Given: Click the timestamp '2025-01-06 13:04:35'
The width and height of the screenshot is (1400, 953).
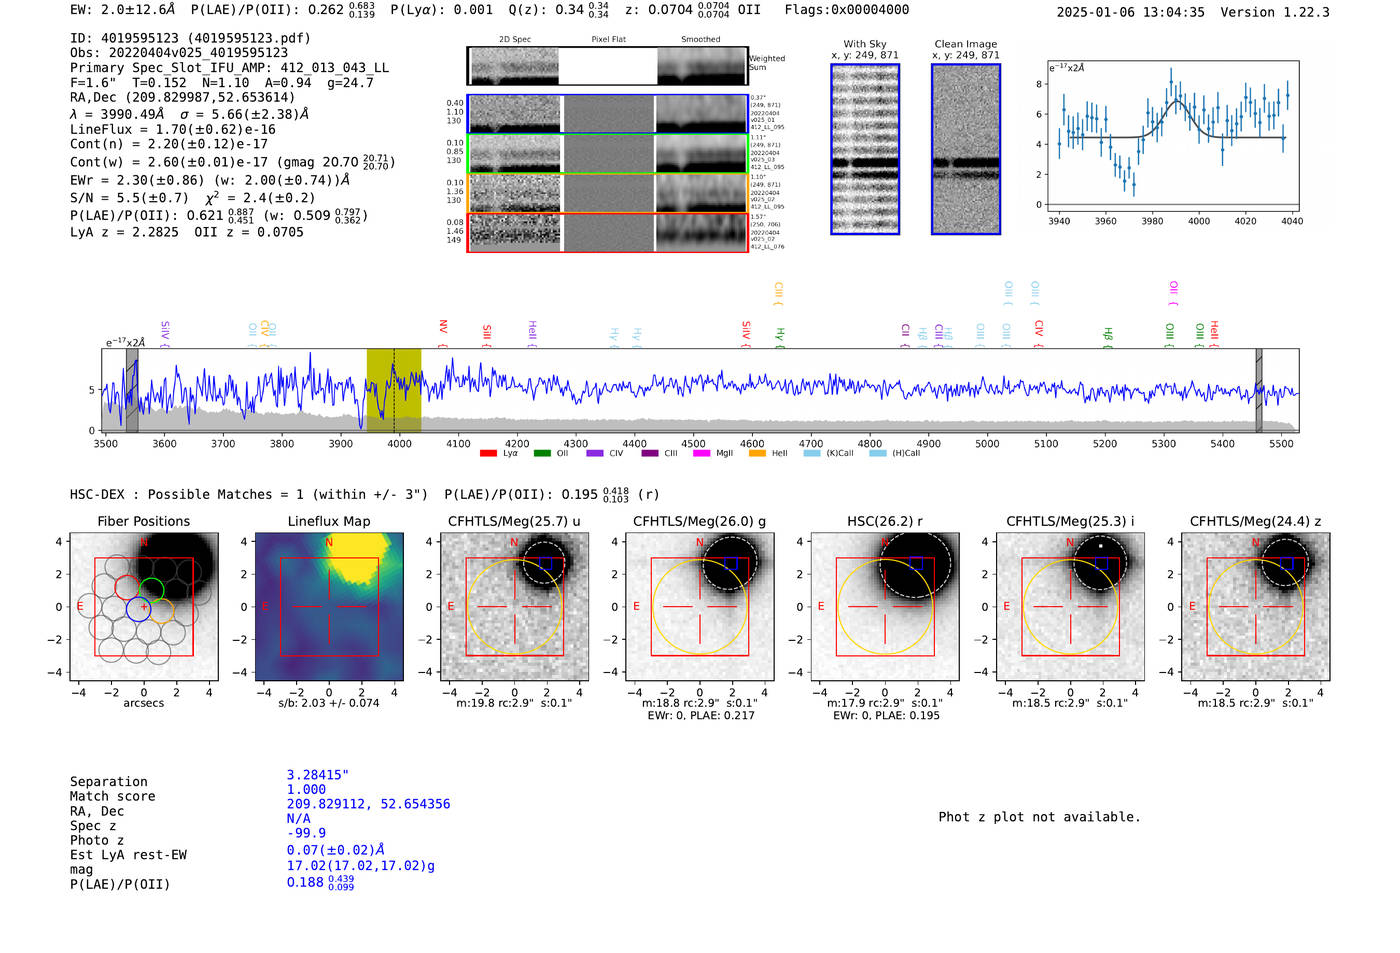Looking at the screenshot, I should 1130,13.
